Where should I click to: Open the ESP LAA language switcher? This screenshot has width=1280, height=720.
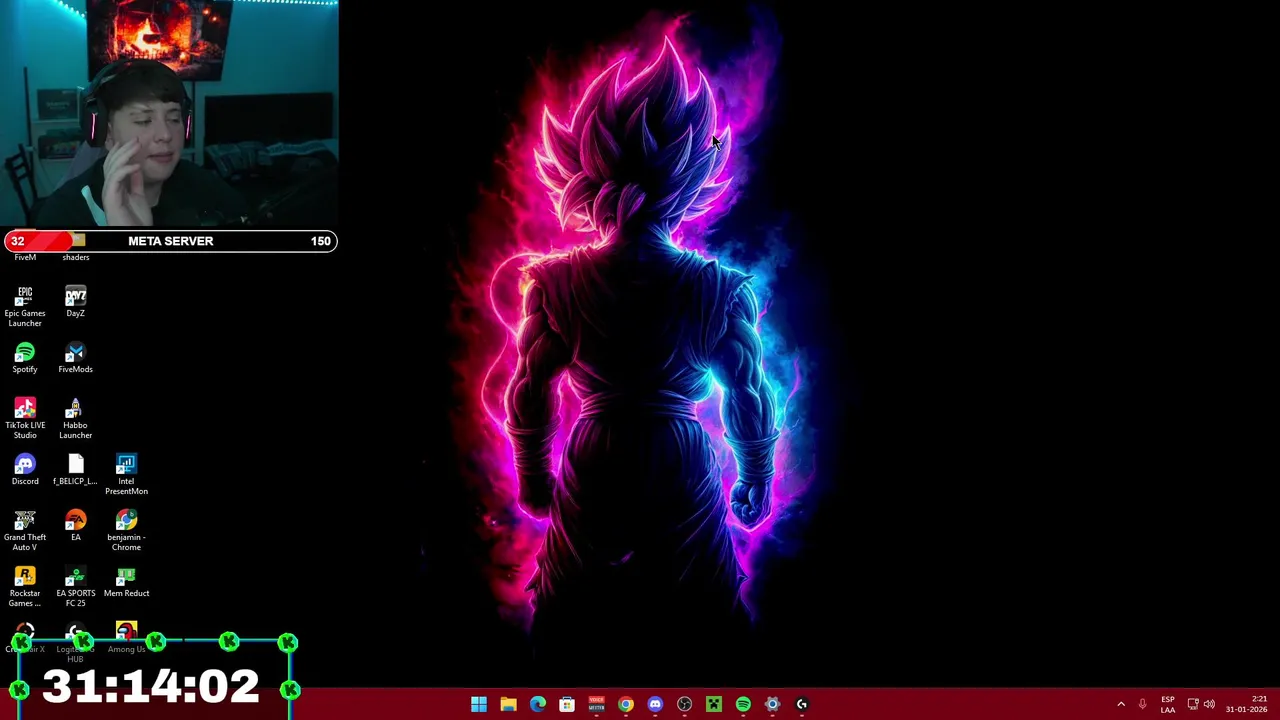(1168, 704)
